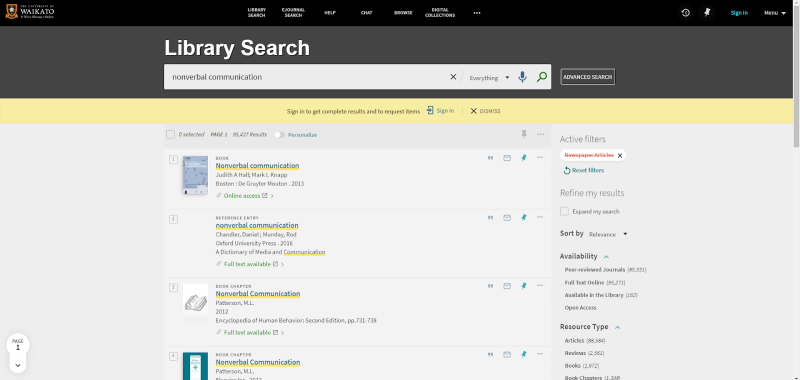
Task: Start voice search with microphone icon
Action: click(x=522, y=77)
